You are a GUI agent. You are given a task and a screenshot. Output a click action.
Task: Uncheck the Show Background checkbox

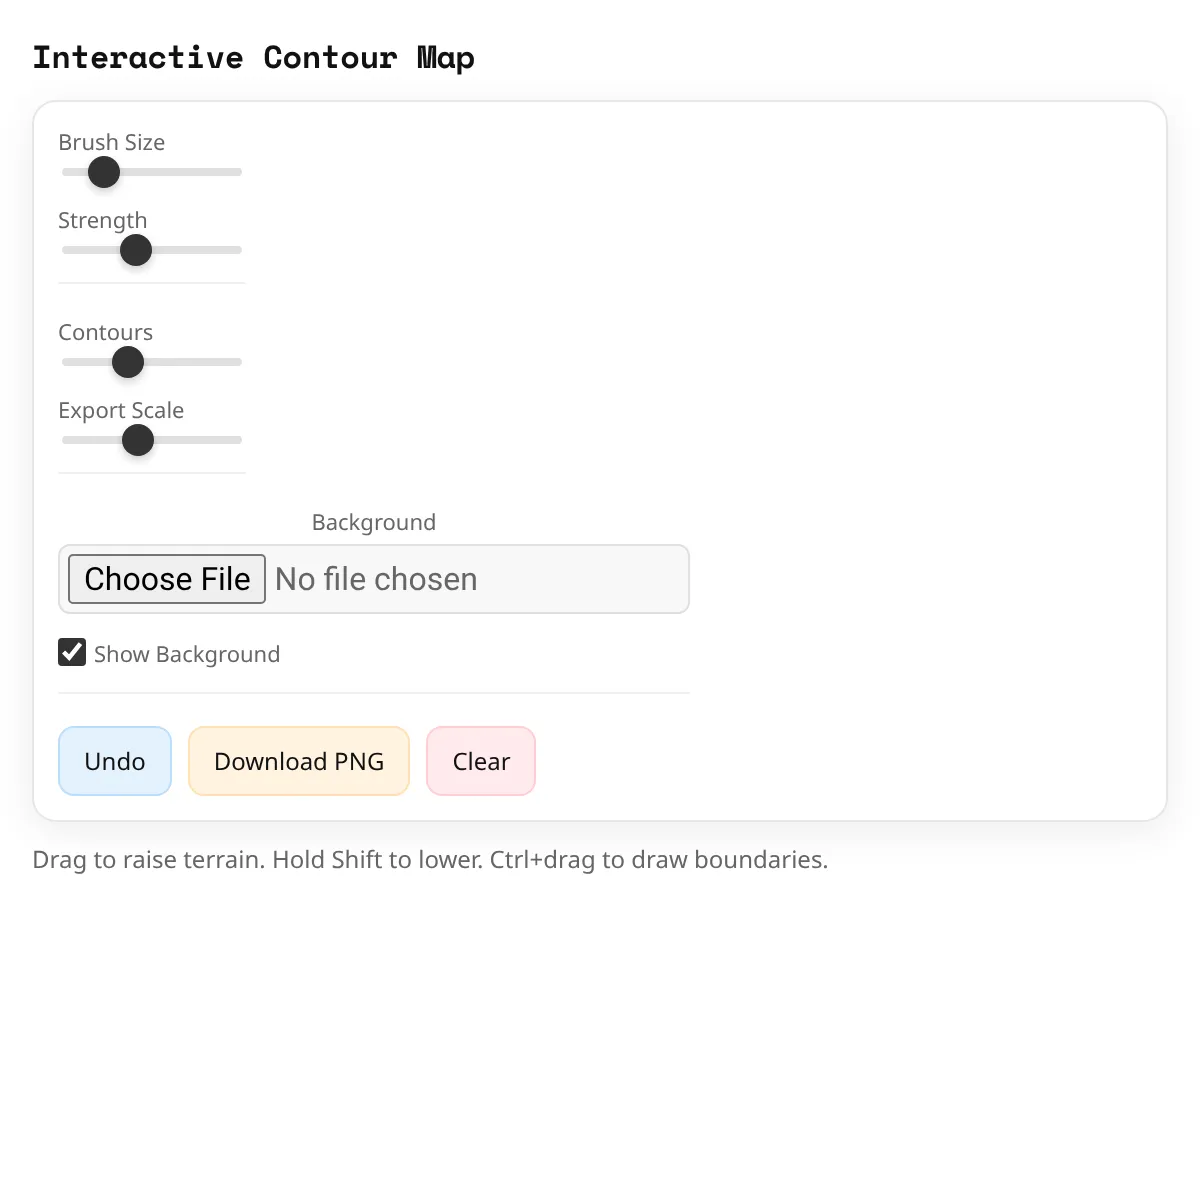72,653
